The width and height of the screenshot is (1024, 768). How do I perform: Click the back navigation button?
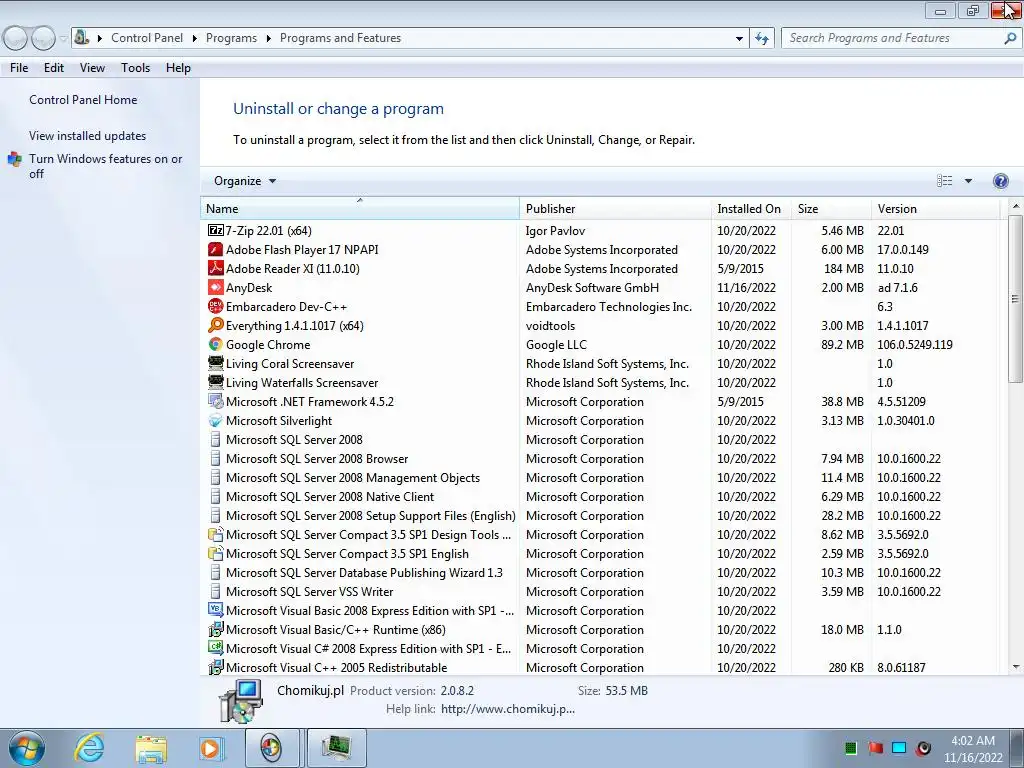[x=16, y=39]
